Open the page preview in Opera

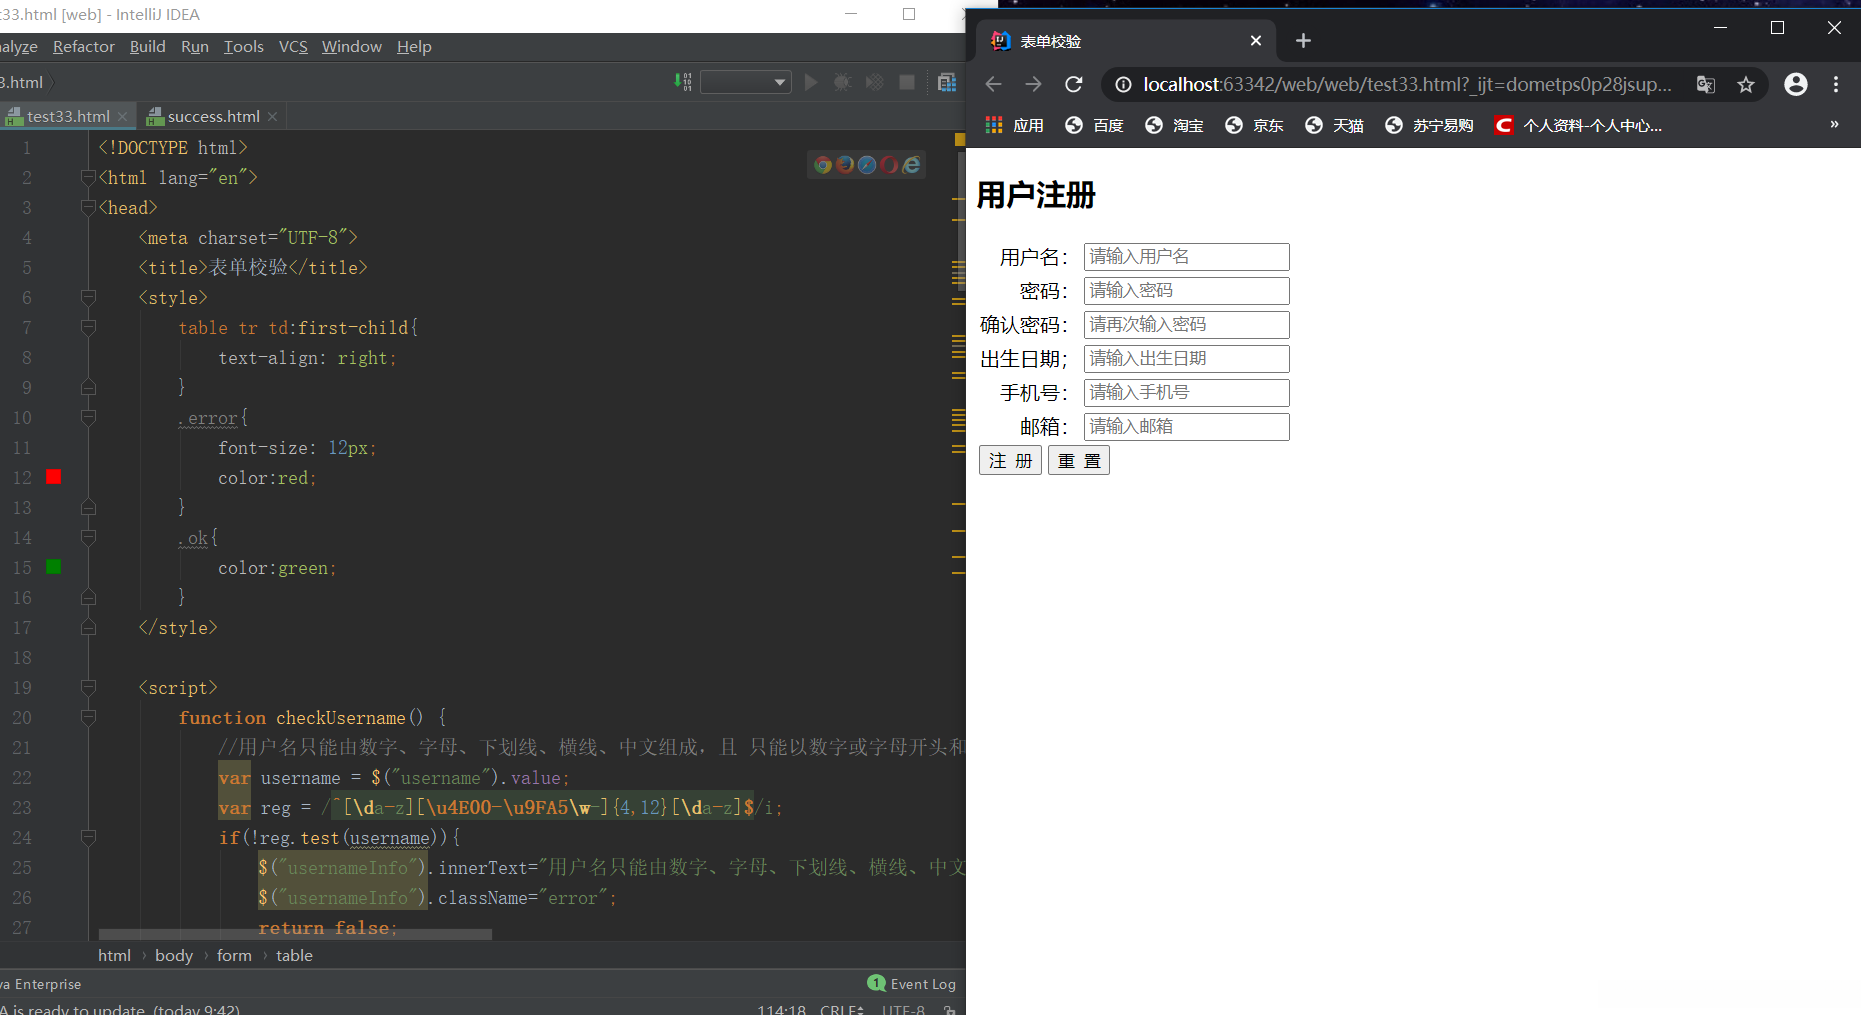(889, 166)
